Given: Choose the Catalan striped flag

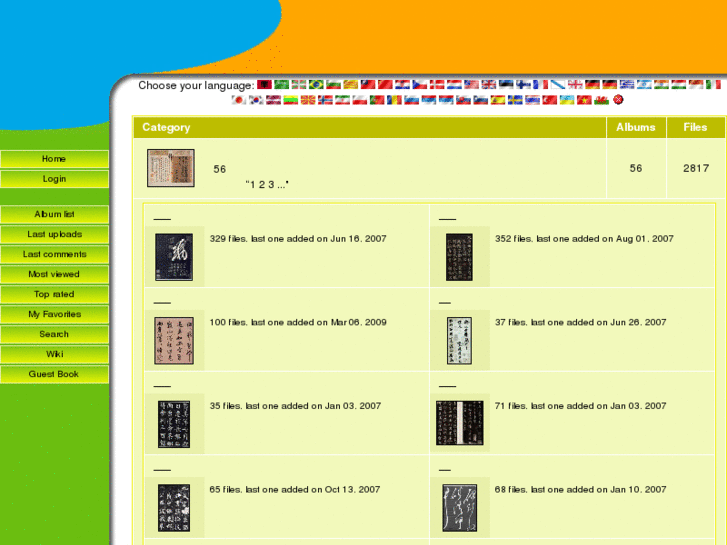Looking at the screenshot, I should coord(351,84).
